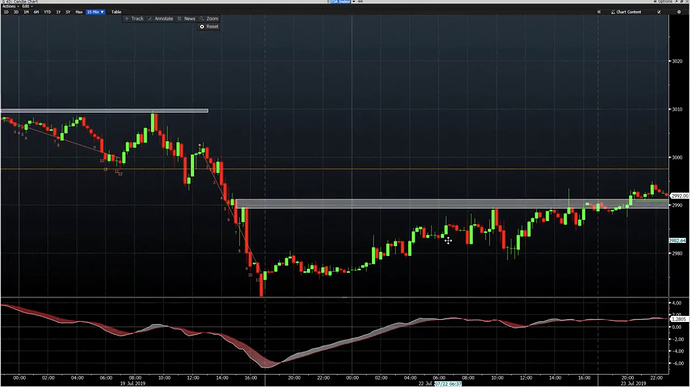The image size is (690, 387).
Task: Click the grey resistance band near 2990
Action: [x=451, y=204]
